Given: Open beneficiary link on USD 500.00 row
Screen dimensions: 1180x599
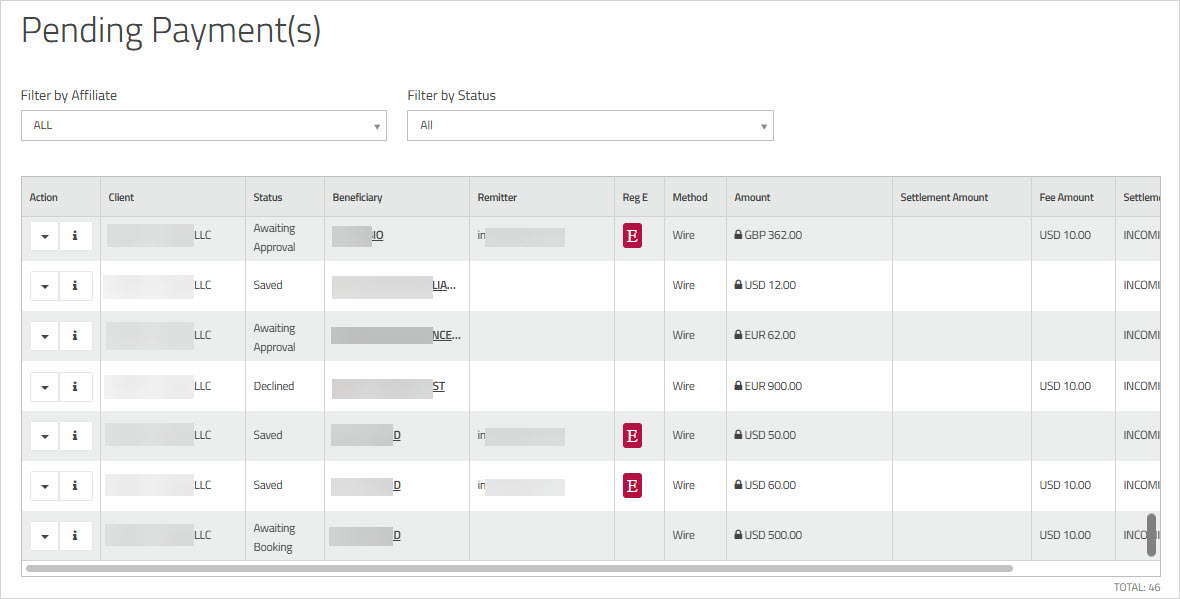Looking at the screenshot, I should [366, 535].
